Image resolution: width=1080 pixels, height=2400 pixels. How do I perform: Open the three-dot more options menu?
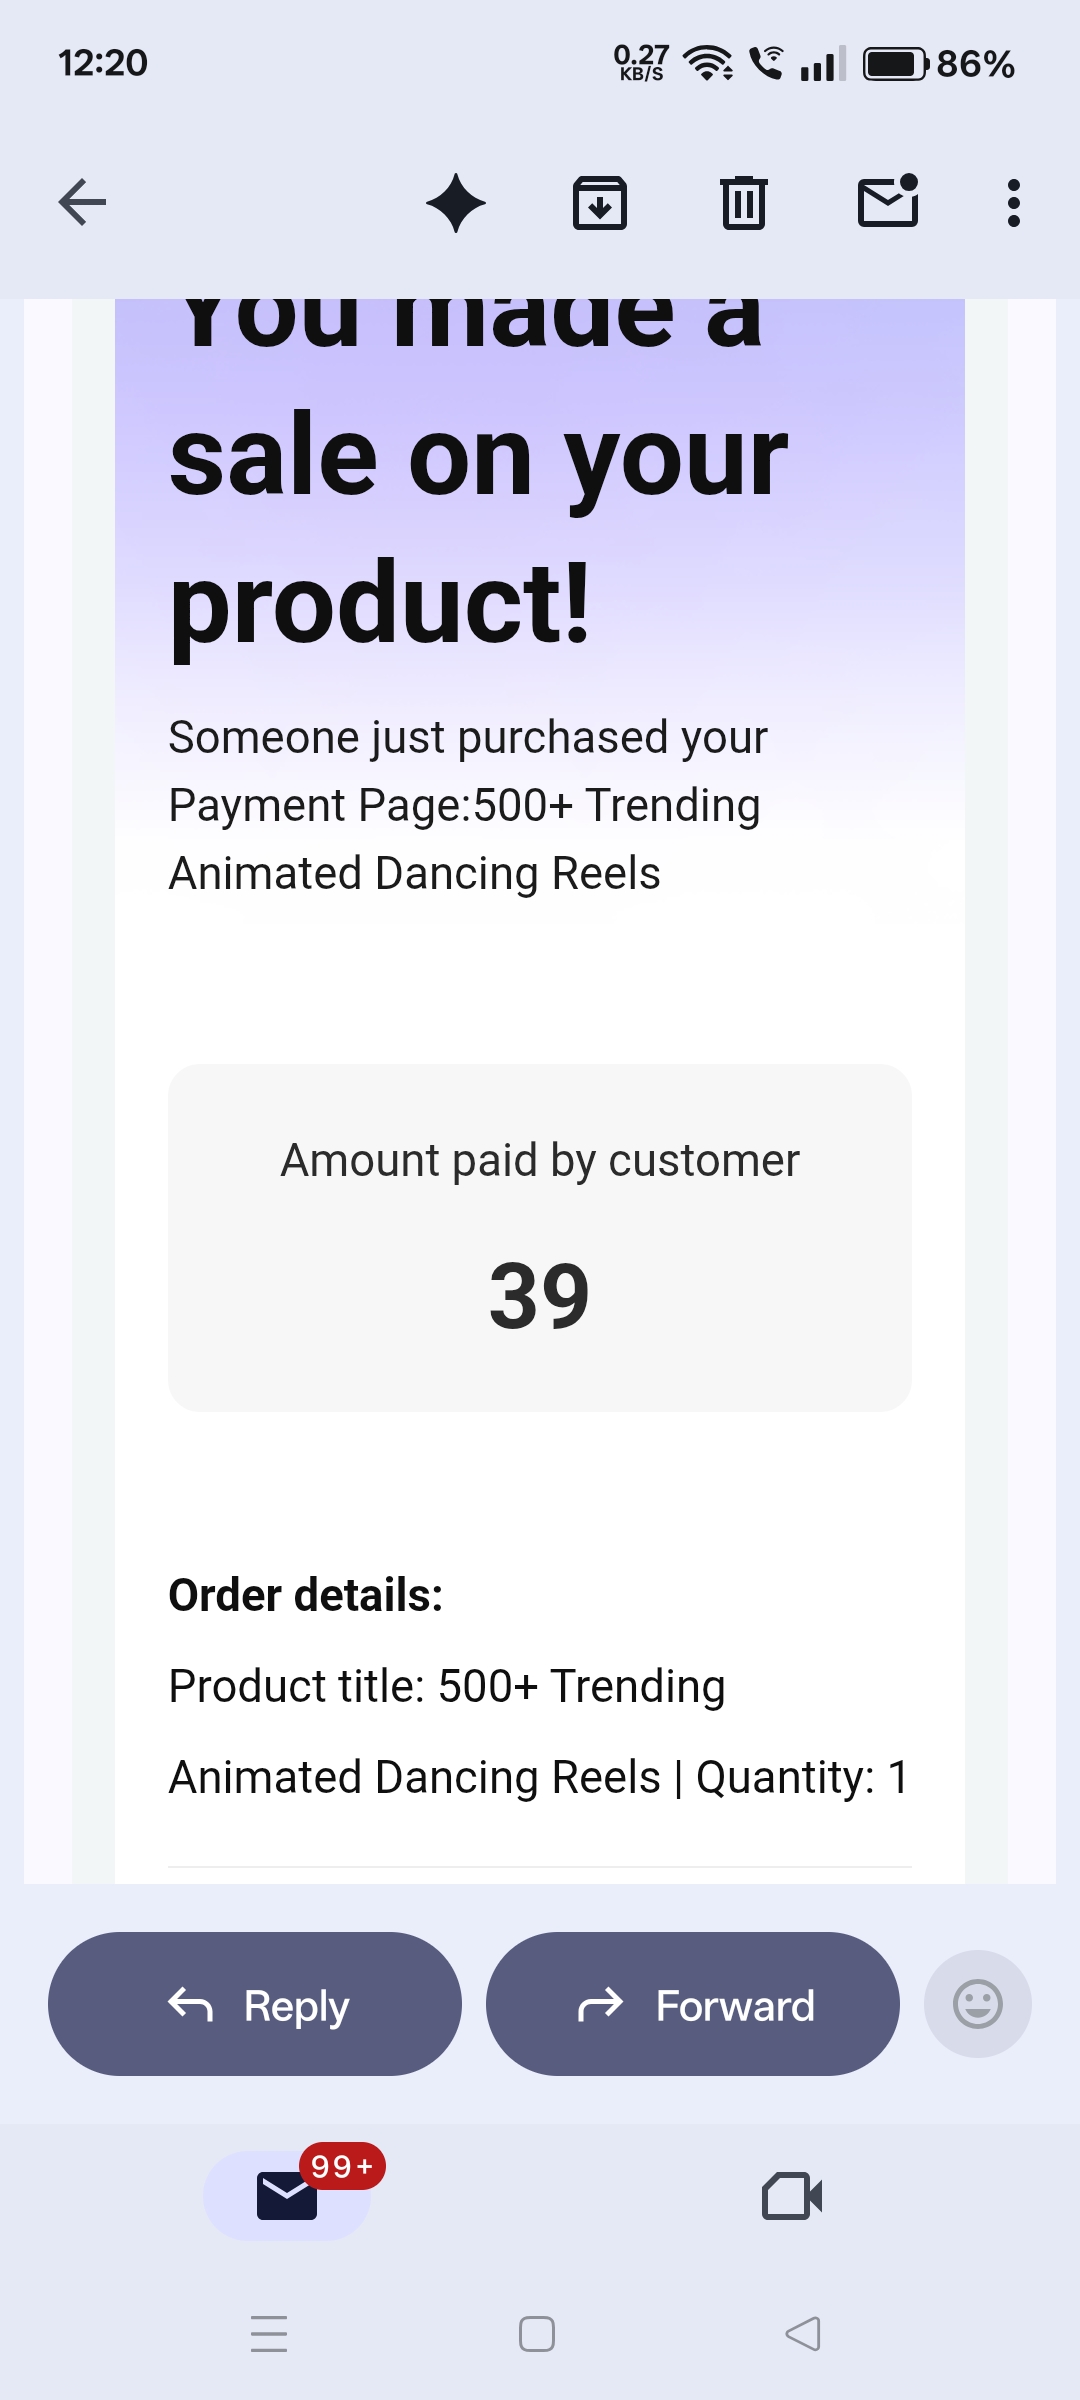[x=1014, y=203]
